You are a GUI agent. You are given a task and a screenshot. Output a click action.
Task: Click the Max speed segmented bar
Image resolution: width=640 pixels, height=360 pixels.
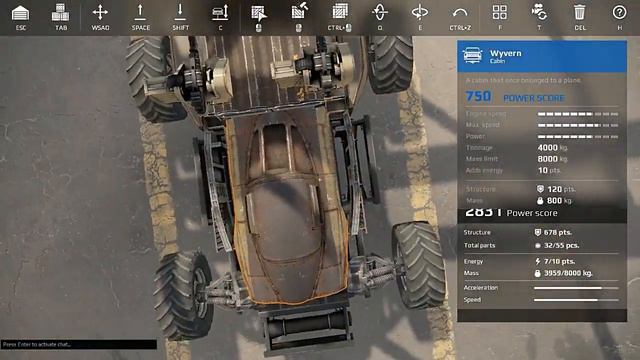pos(578,125)
